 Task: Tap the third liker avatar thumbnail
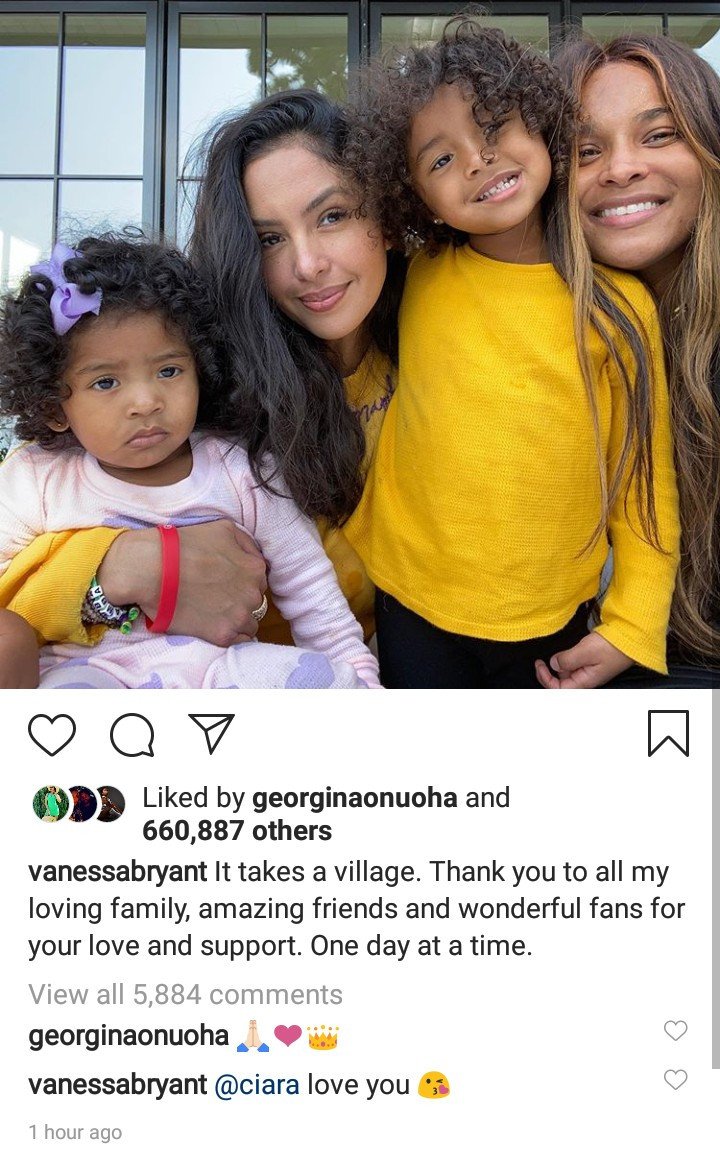pyautogui.click(x=109, y=803)
